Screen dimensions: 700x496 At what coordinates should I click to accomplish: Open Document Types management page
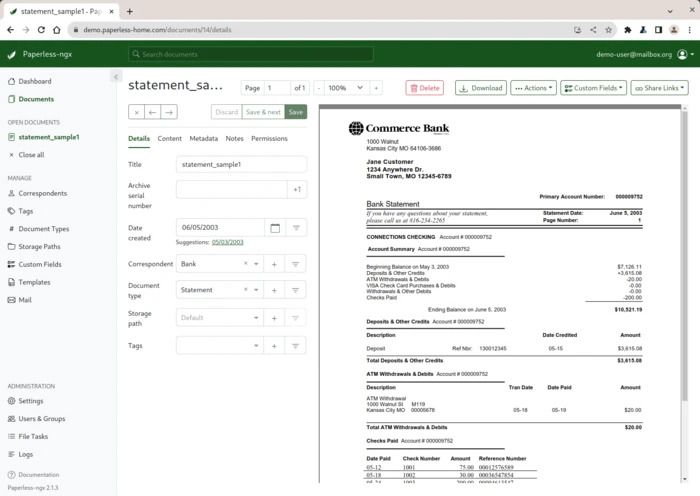tap(38, 229)
